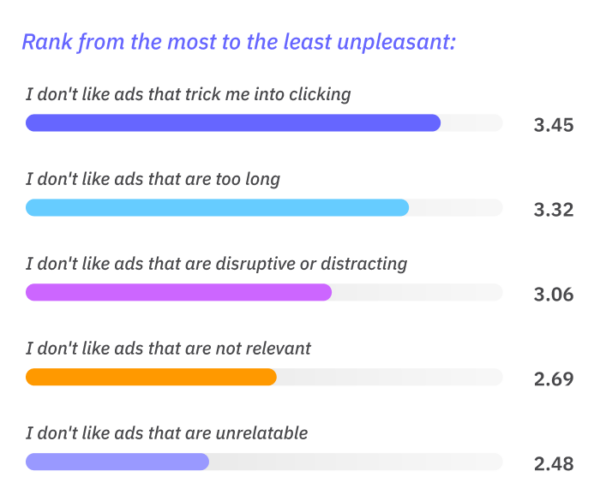Click the dark blue trick-clicking bar
Screen dimensions: 600x501
point(233,123)
